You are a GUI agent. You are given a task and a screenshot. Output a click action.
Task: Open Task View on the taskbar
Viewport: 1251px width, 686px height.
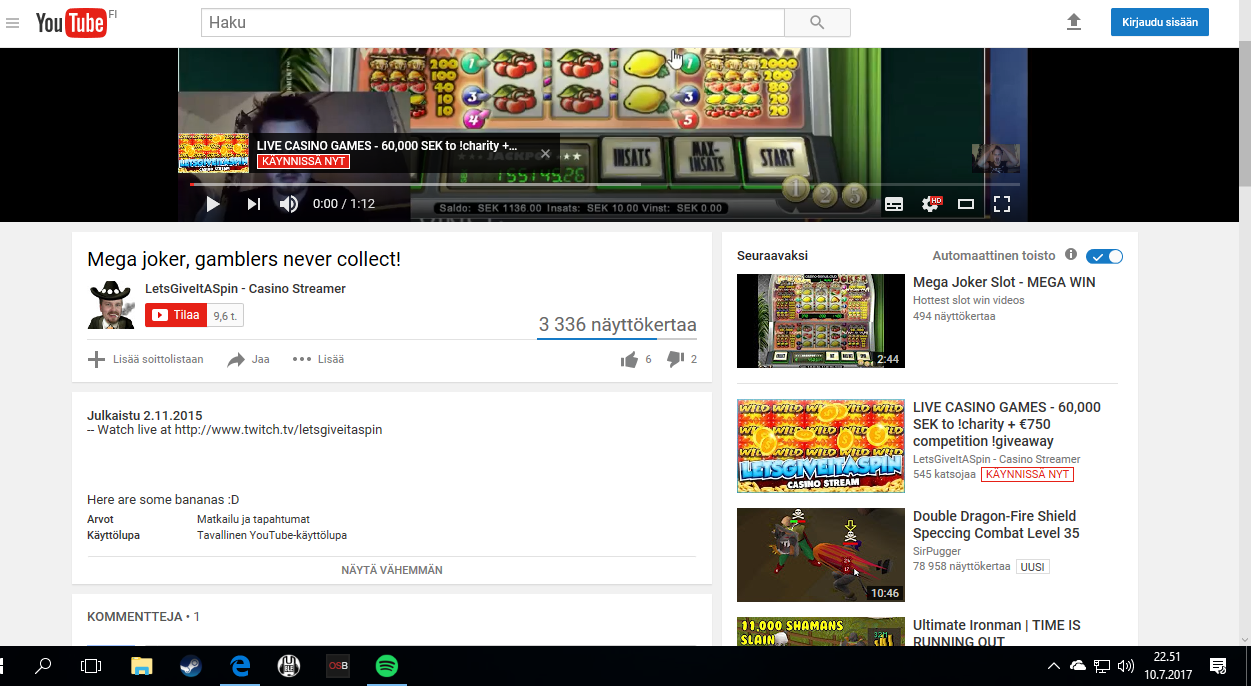pyautogui.click(x=91, y=665)
